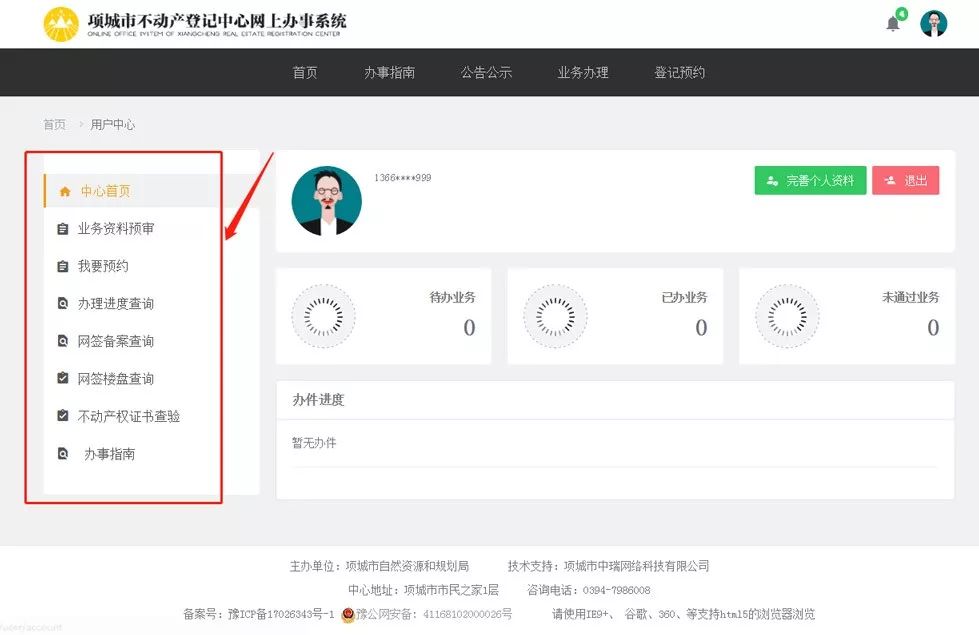Screen dimensions: 979x635
Task: Click the 网签楼盘查询 checklist icon
Action: click(x=61, y=378)
